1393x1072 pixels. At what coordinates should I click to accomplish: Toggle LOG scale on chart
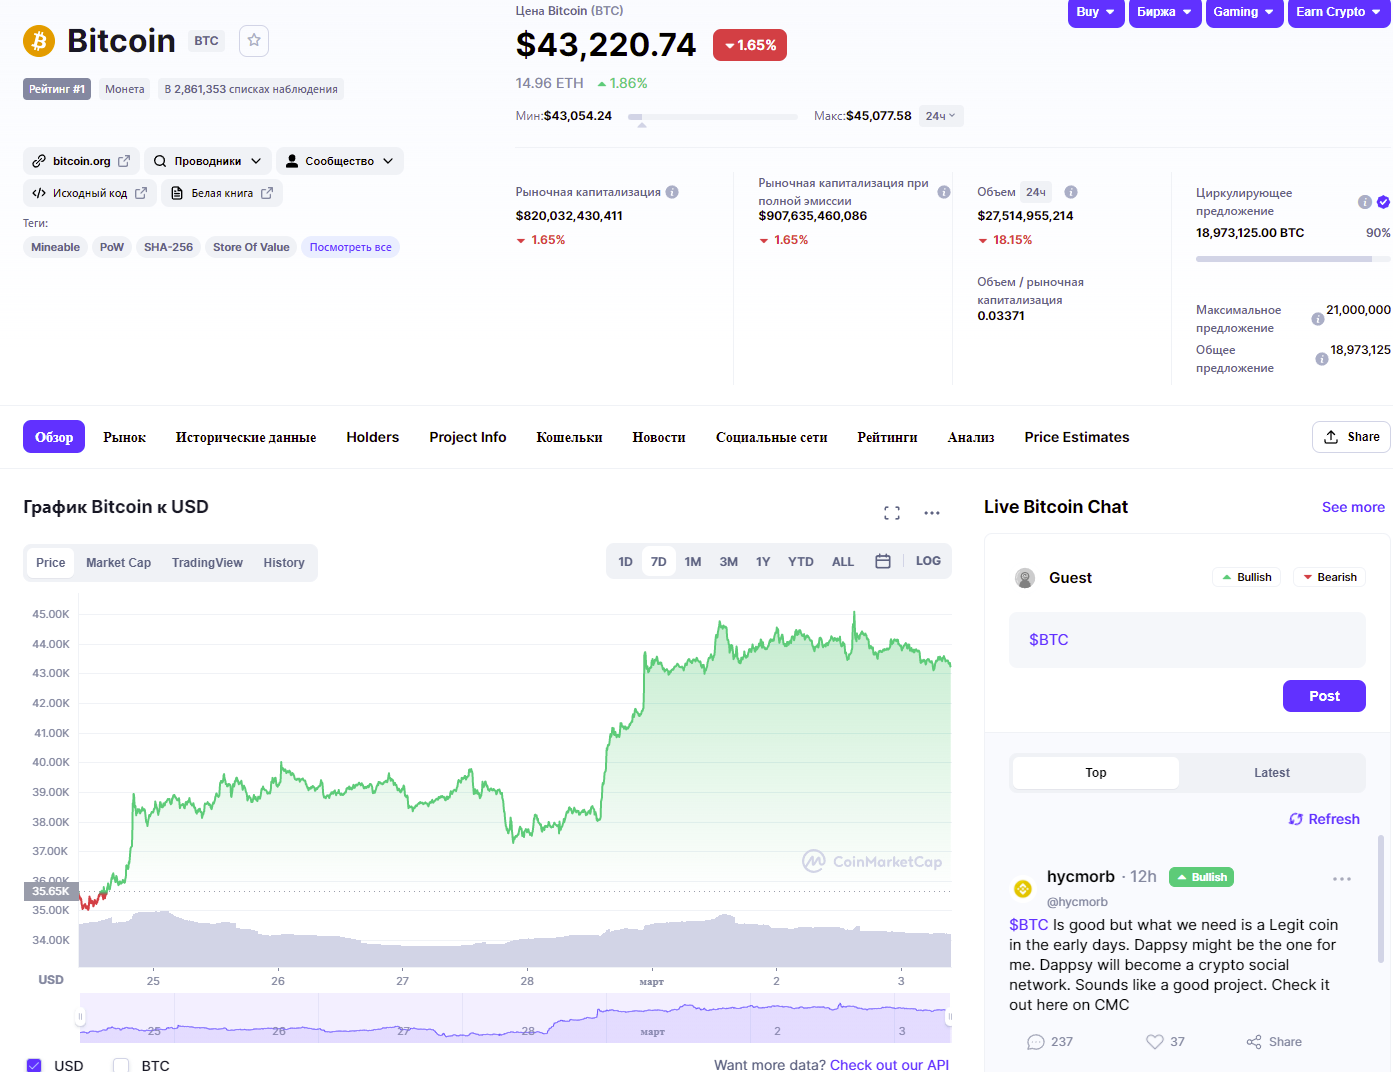point(928,561)
